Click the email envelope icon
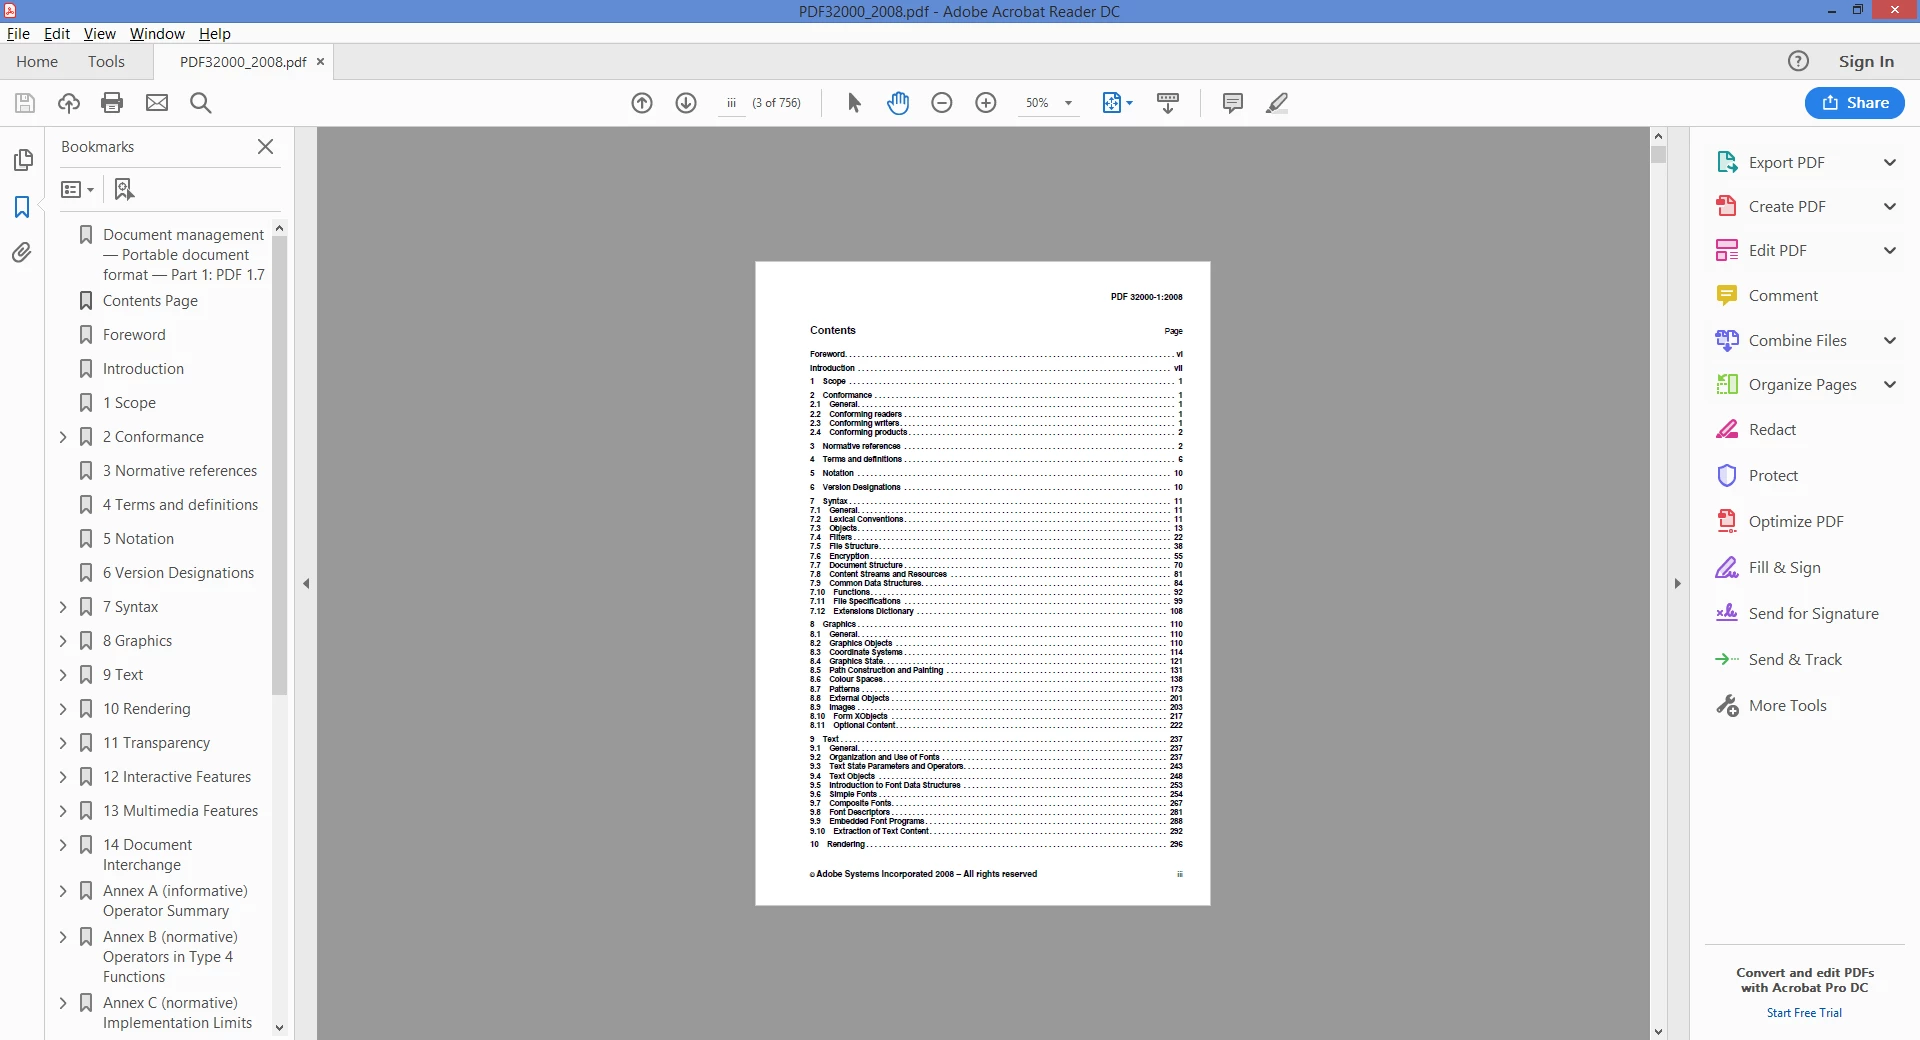 (157, 103)
